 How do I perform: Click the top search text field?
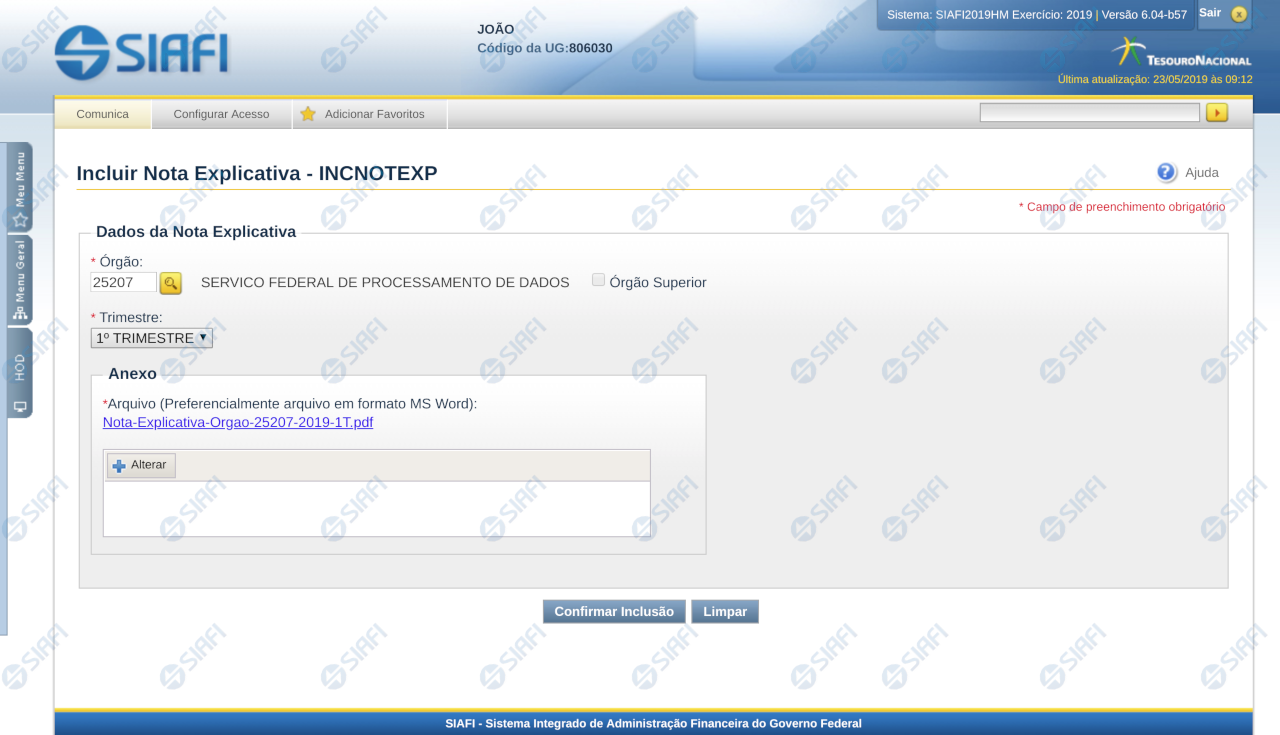coord(1089,113)
